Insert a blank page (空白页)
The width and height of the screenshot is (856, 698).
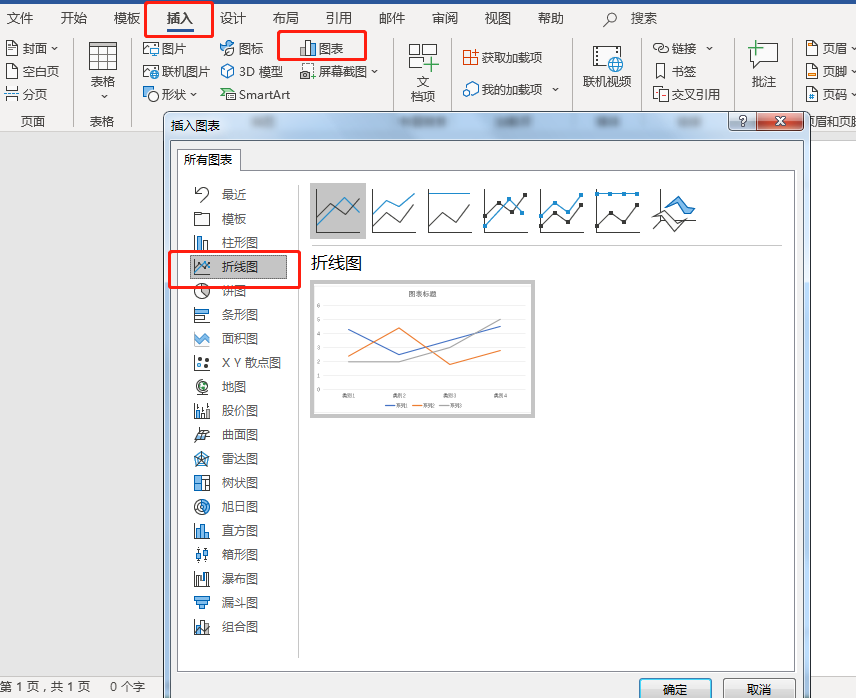[x=32, y=71]
